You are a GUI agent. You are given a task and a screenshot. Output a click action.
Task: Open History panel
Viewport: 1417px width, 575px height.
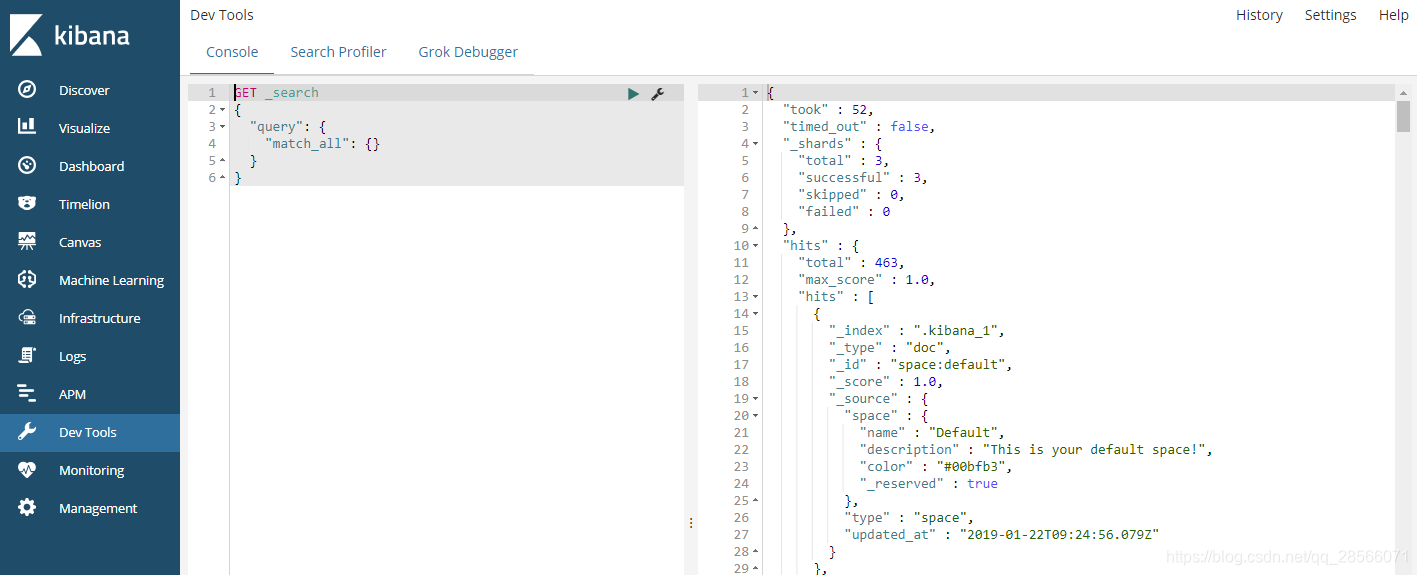click(x=1259, y=15)
